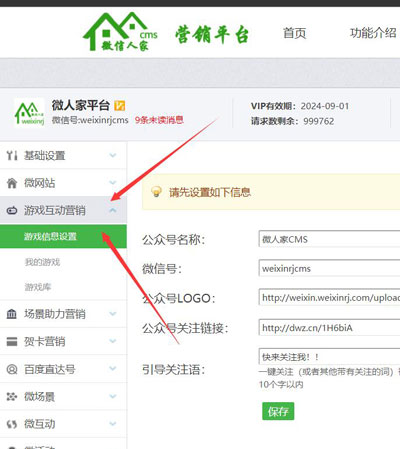Click the arrows icon for 微互动
This screenshot has height=449, width=400.
12,424
